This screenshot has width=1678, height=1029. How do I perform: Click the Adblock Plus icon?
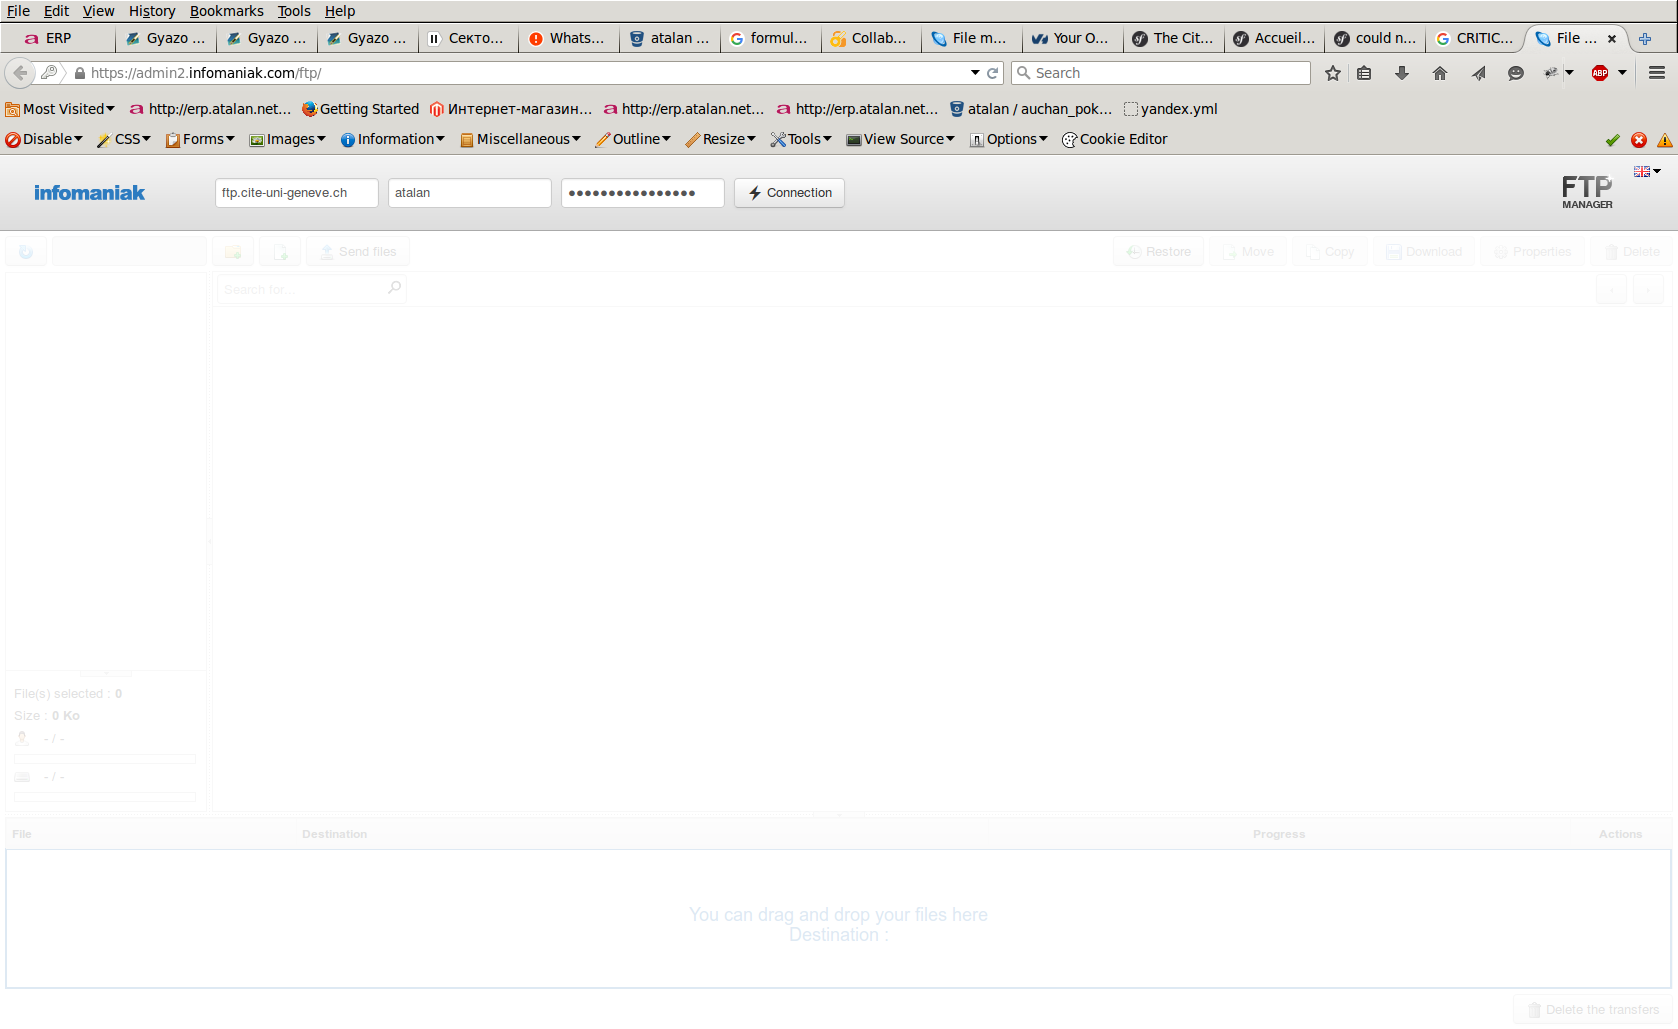pos(1600,73)
